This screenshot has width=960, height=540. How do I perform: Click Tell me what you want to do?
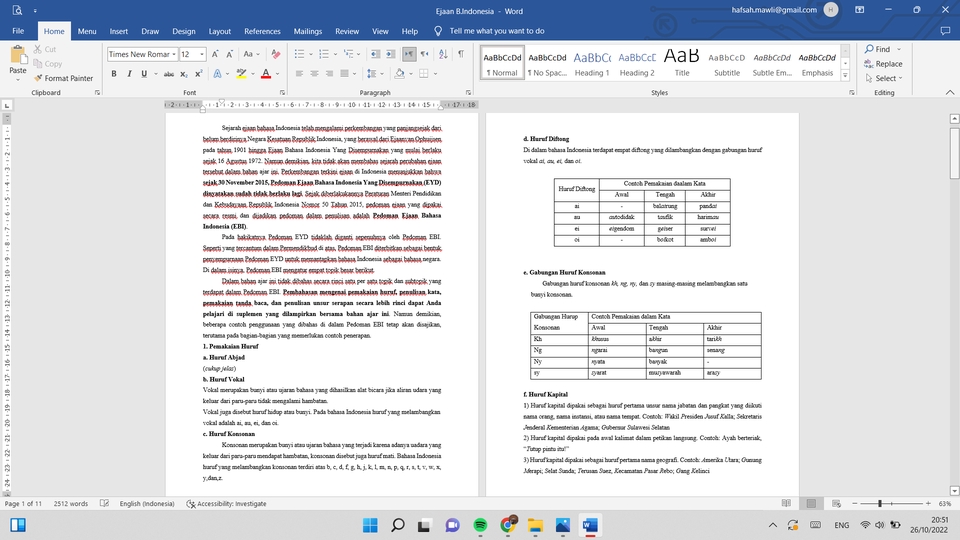coord(497,31)
